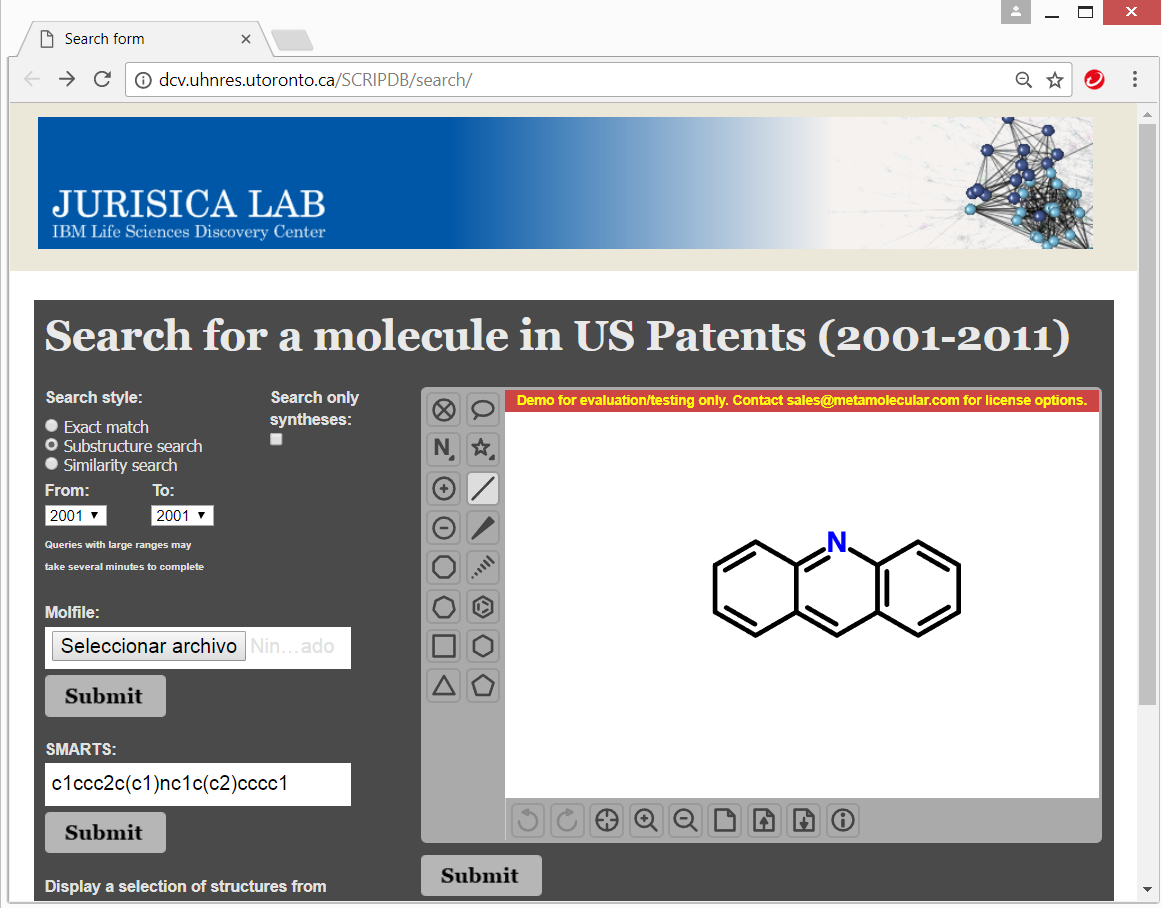Zoom in on the molecule canvas
This screenshot has width=1162, height=908.
tap(646, 821)
